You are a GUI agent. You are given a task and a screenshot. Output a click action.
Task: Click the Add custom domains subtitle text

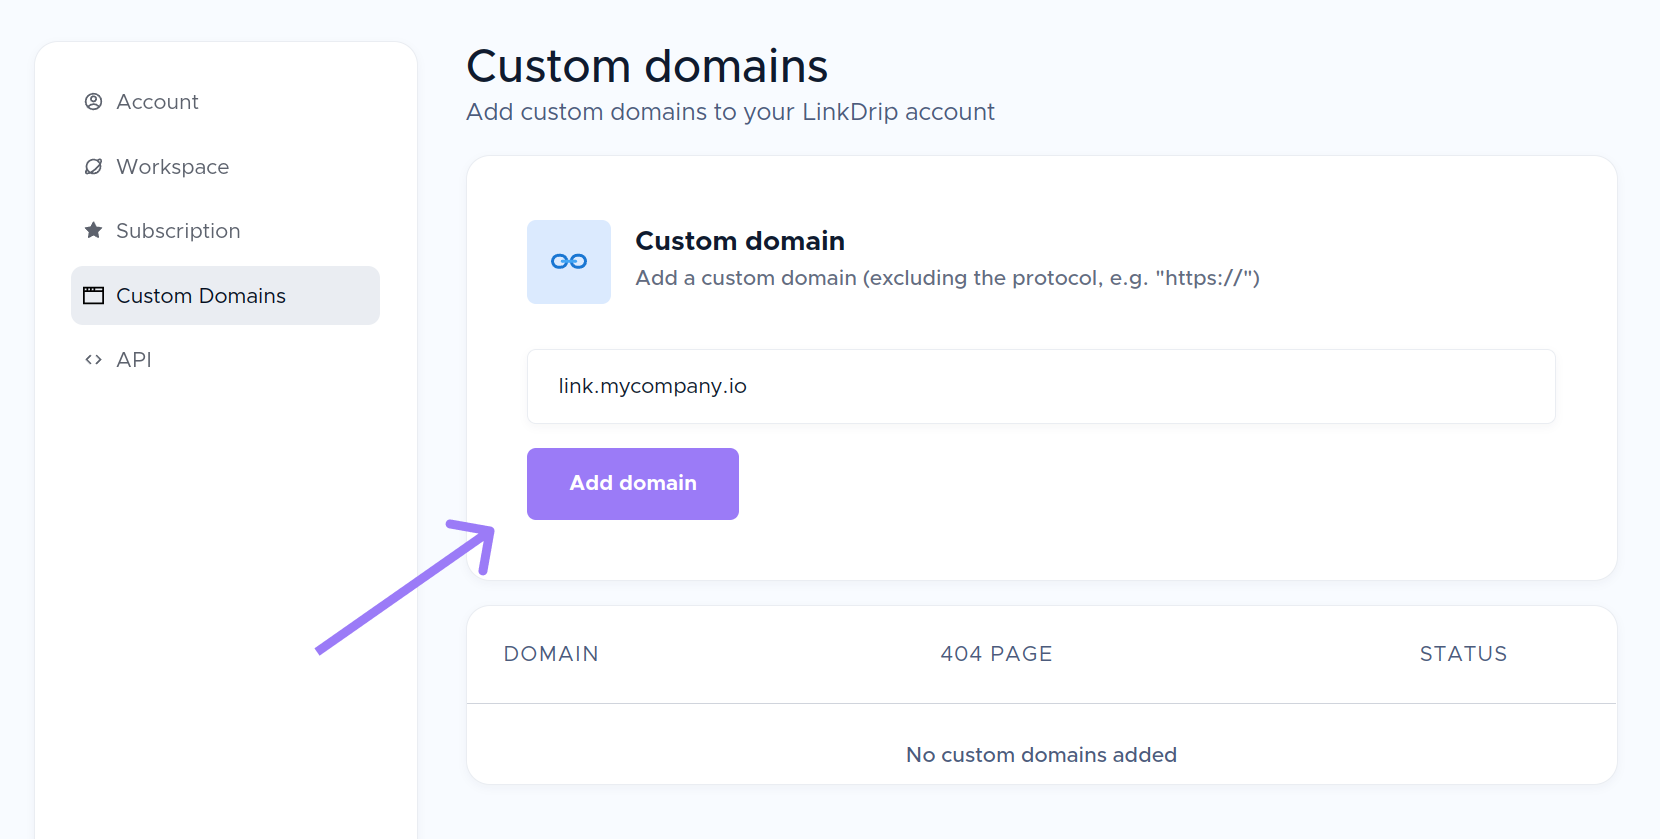(730, 111)
